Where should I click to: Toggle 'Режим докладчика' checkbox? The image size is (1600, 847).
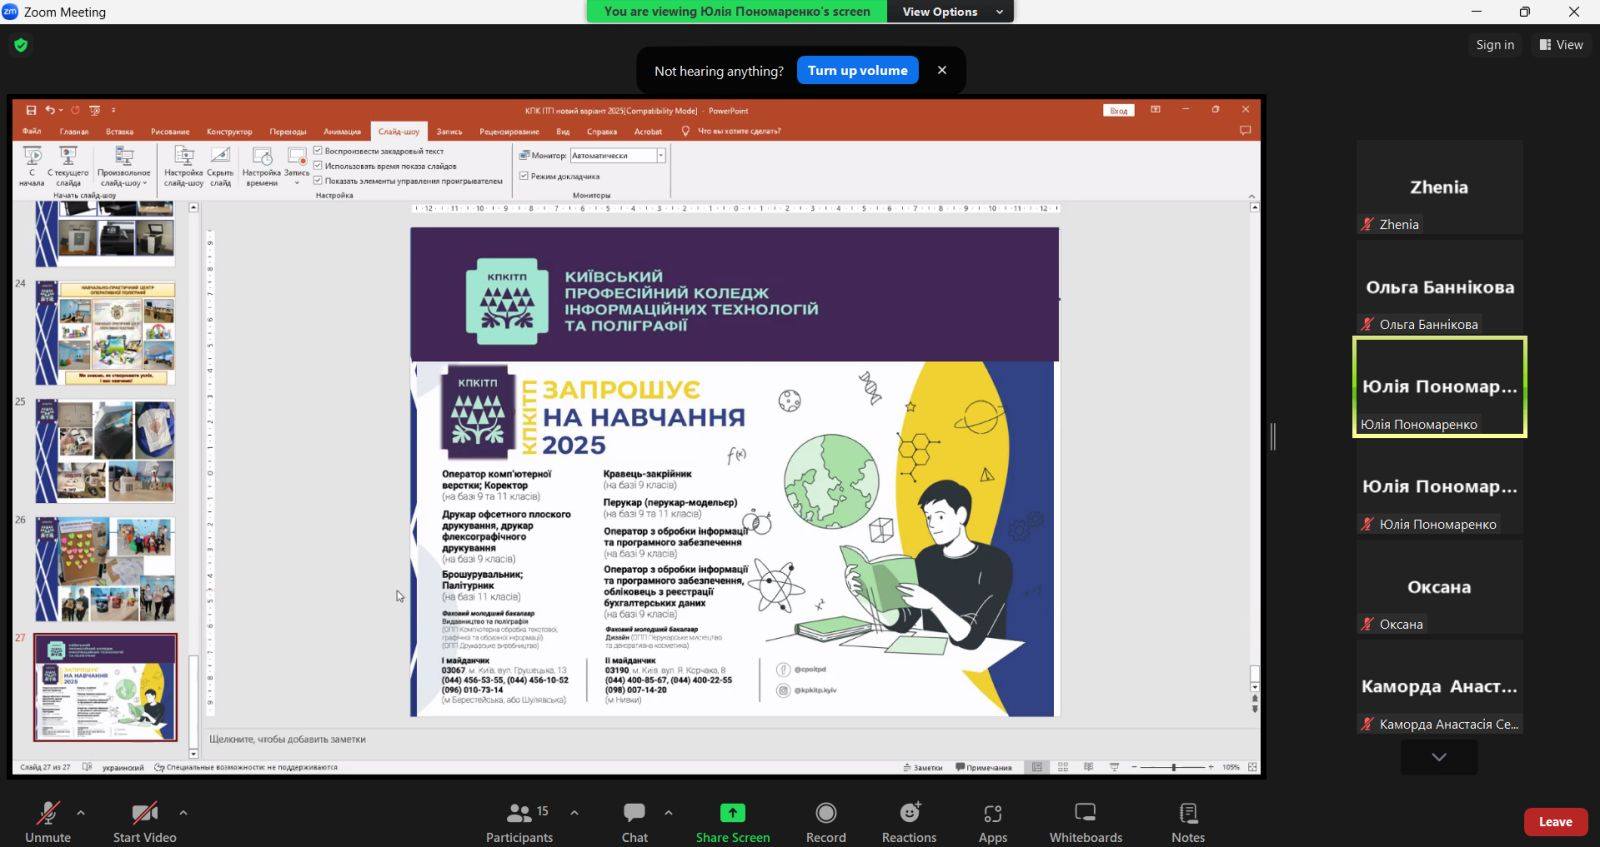point(524,176)
